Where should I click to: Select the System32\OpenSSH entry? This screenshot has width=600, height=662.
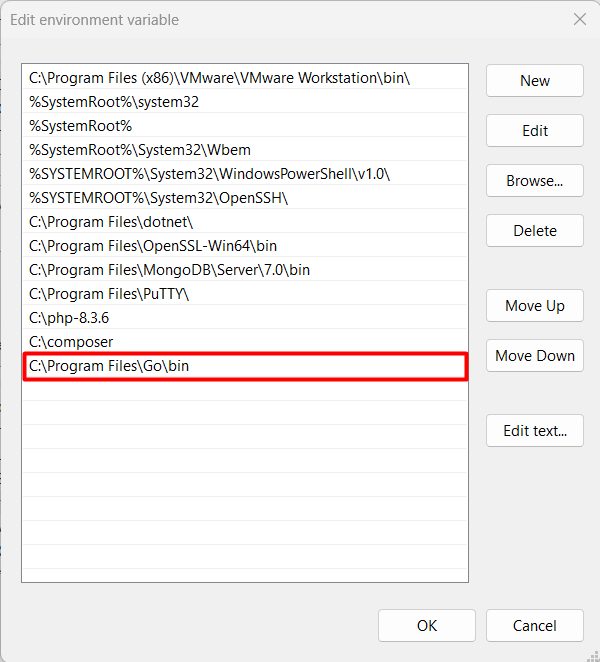245,198
